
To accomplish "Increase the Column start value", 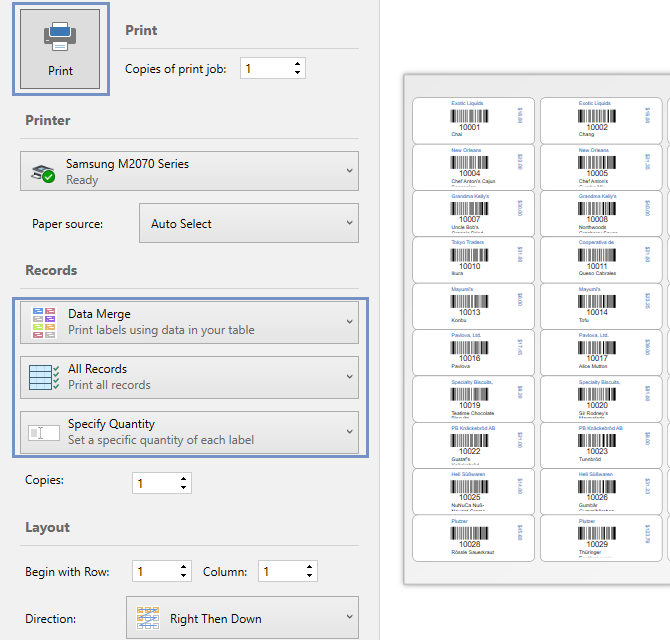I will [x=309, y=567].
